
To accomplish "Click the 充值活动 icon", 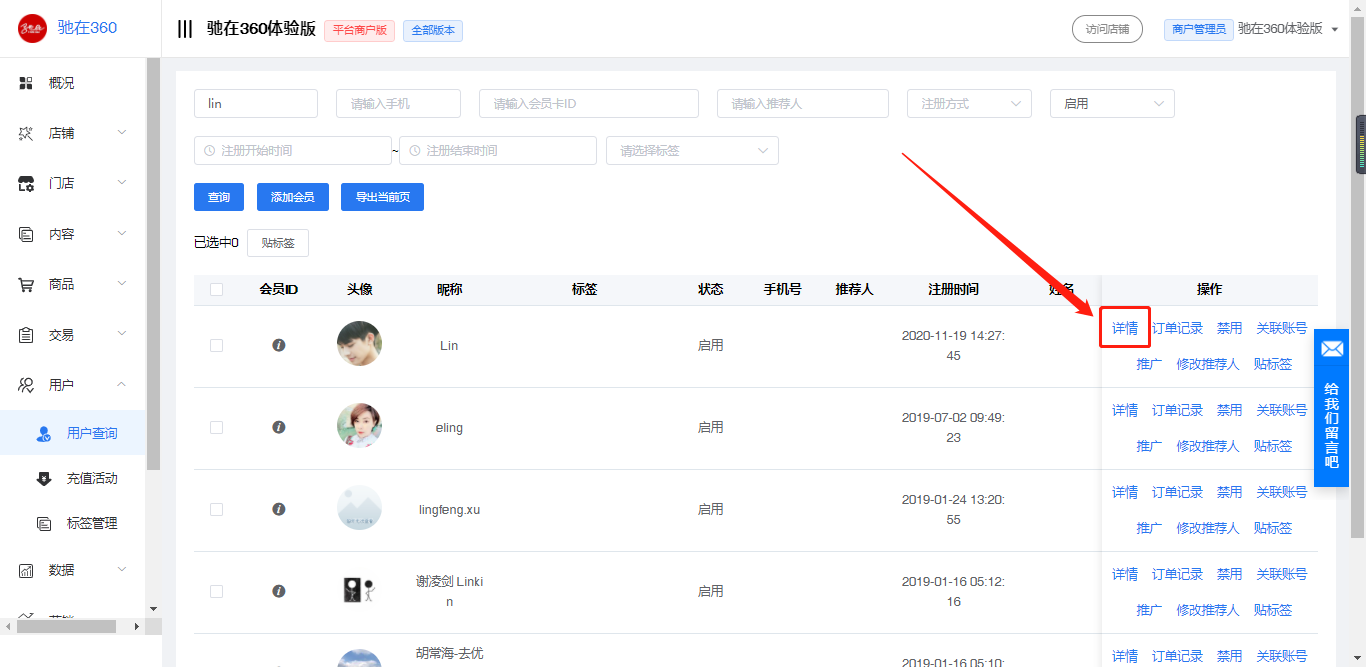I will point(44,479).
